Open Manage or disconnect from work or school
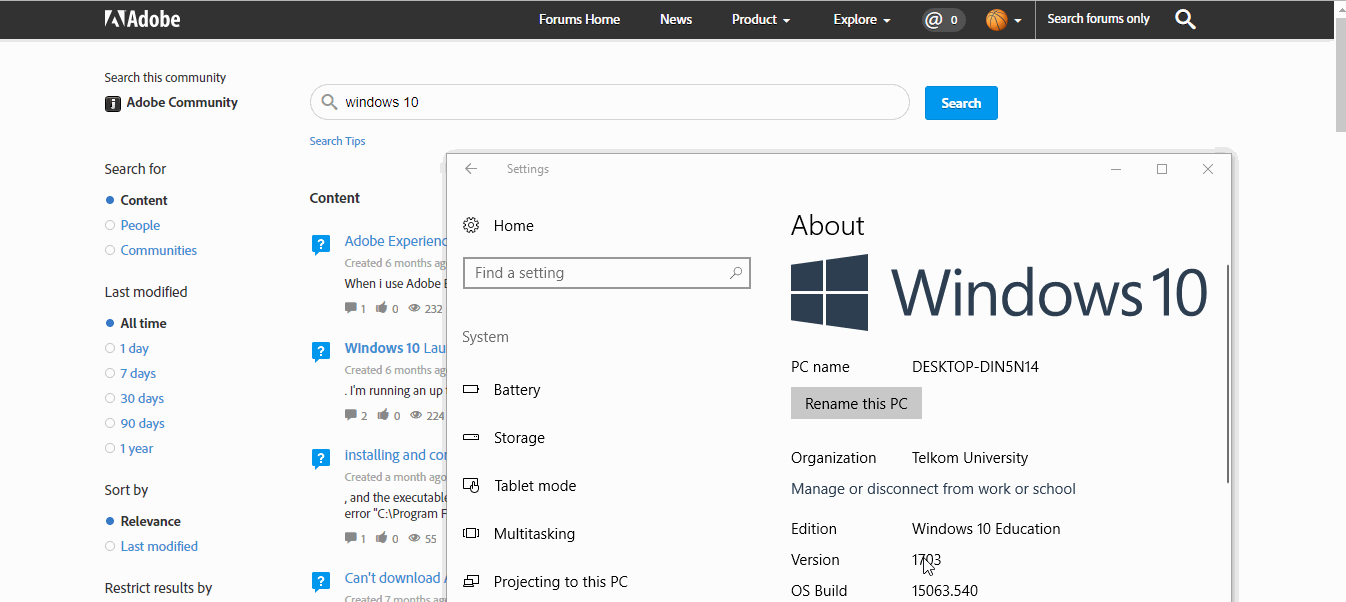The image size is (1346, 602). pyautogui.click(x=933, y=489)
